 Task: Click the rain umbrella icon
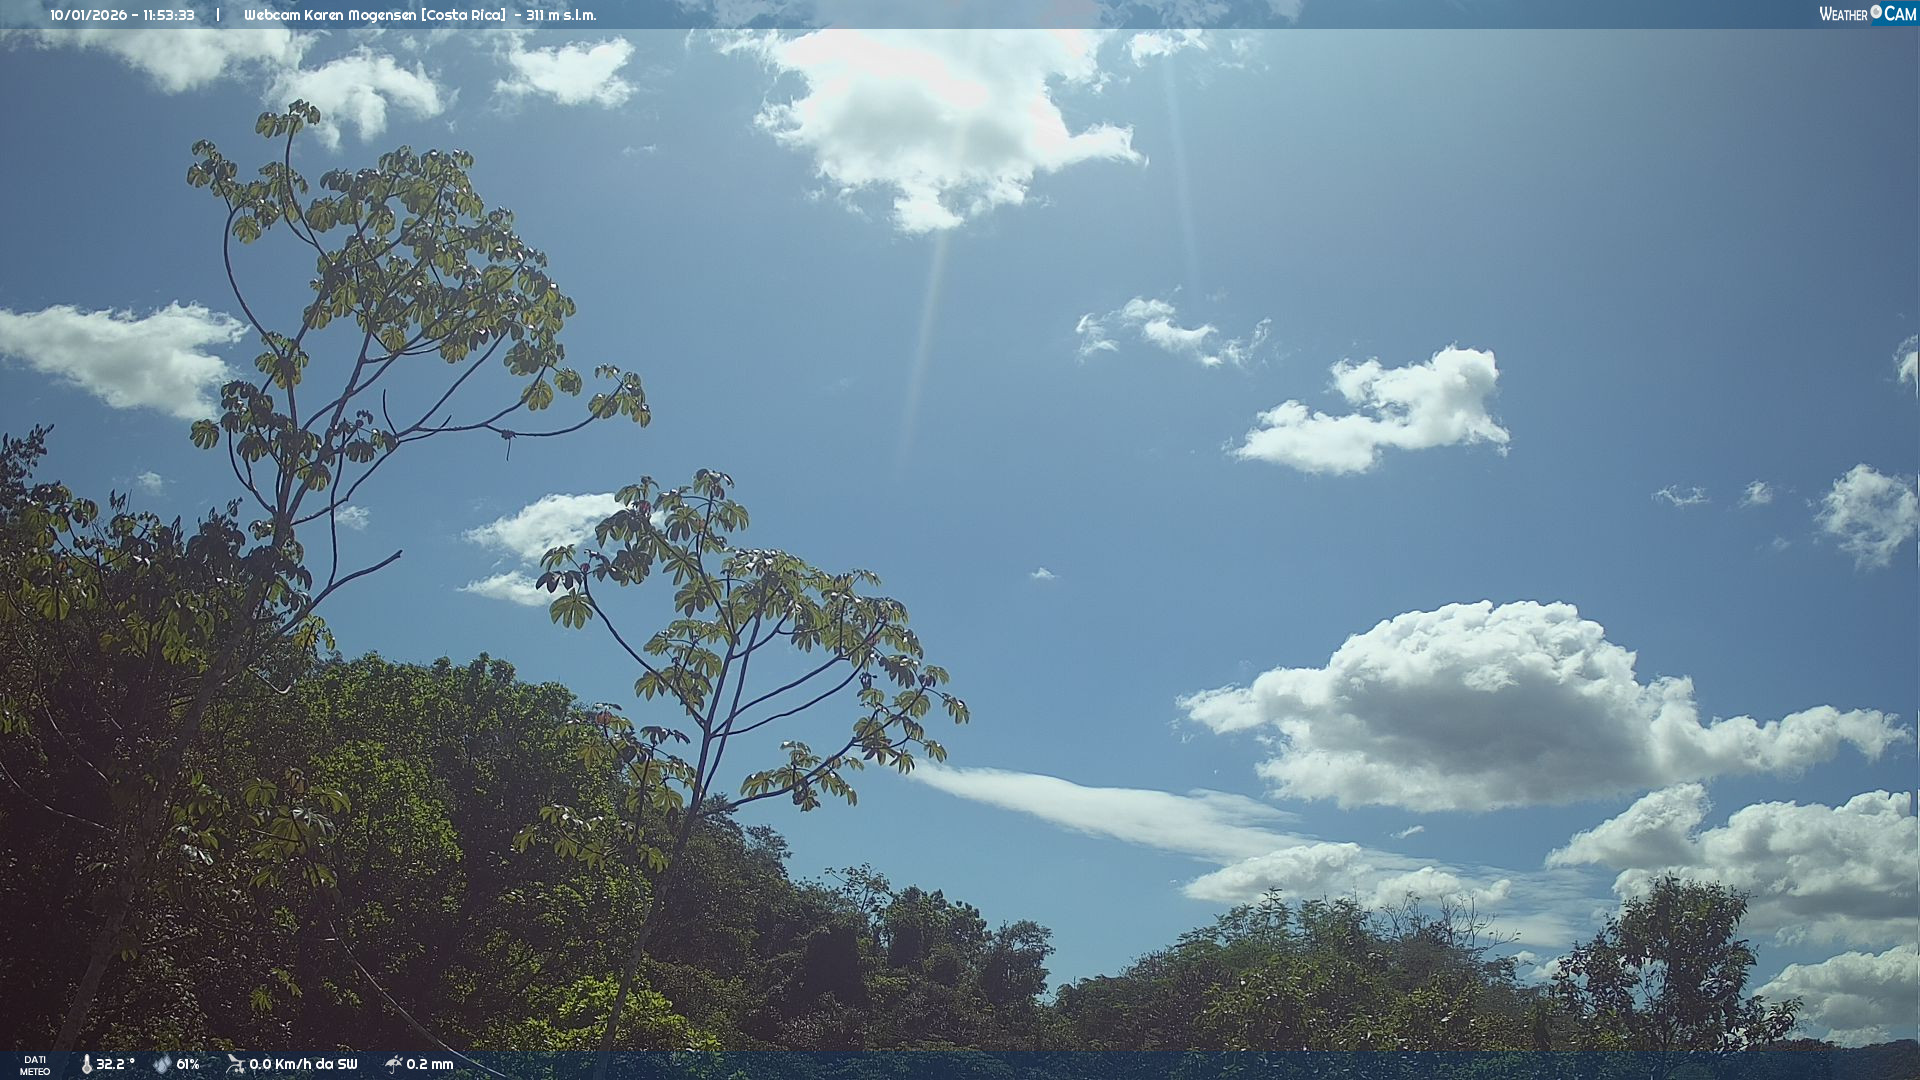(x=393, y=1064)
